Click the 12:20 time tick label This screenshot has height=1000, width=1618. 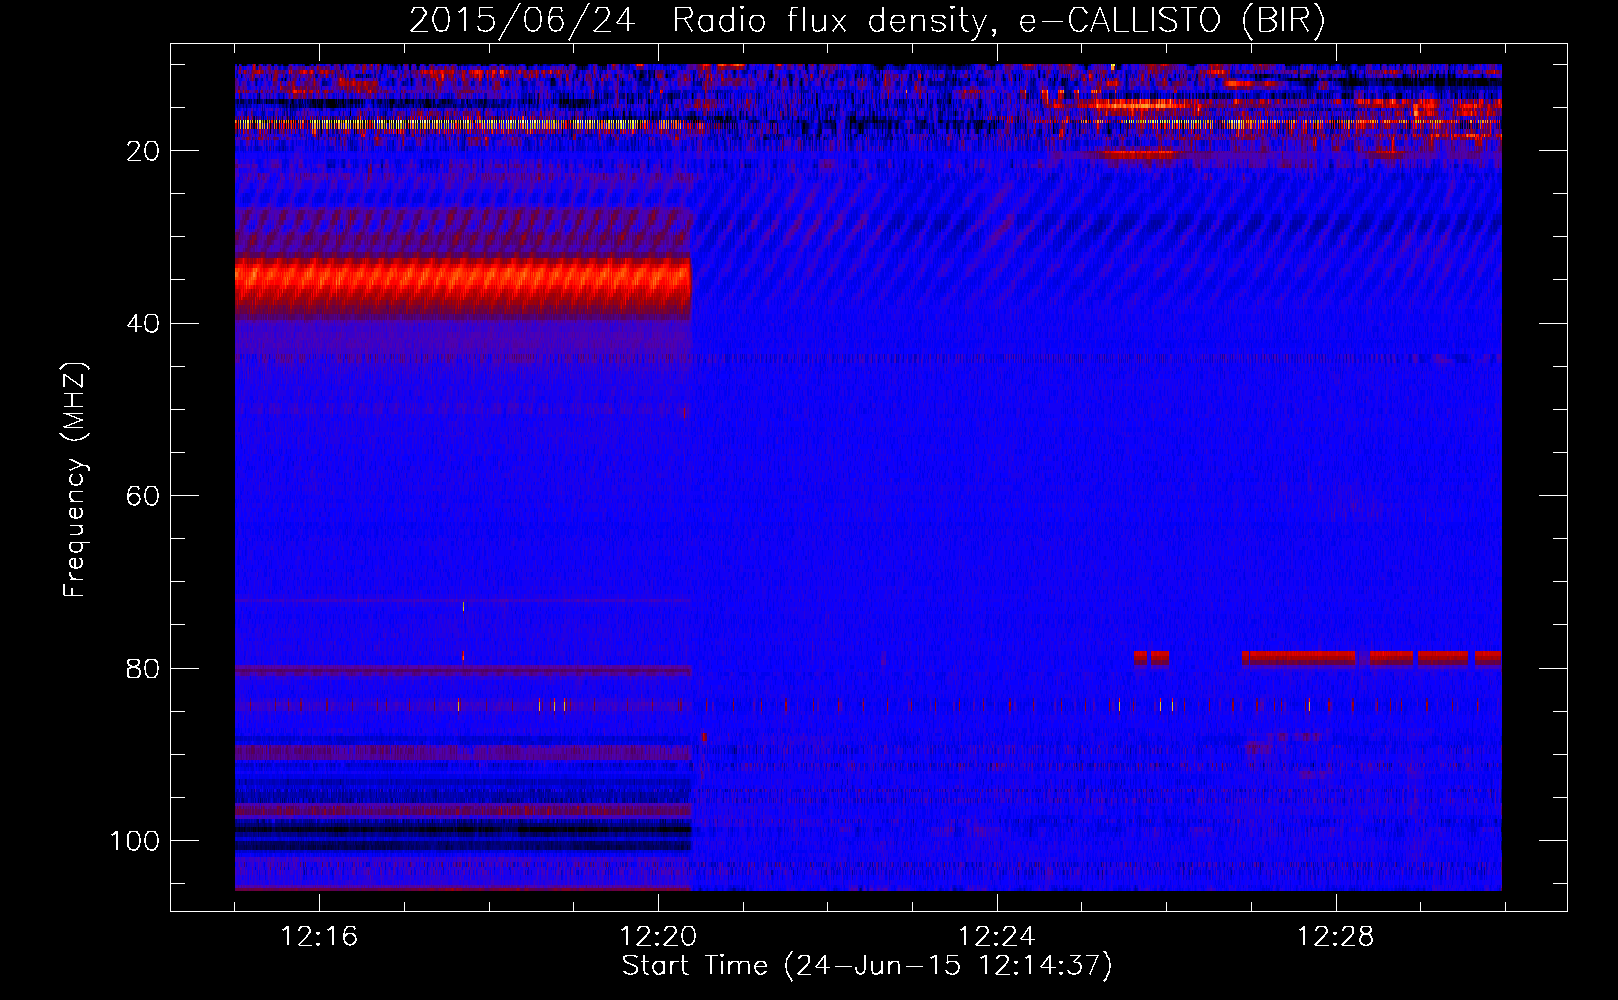(x=658, y=937)
